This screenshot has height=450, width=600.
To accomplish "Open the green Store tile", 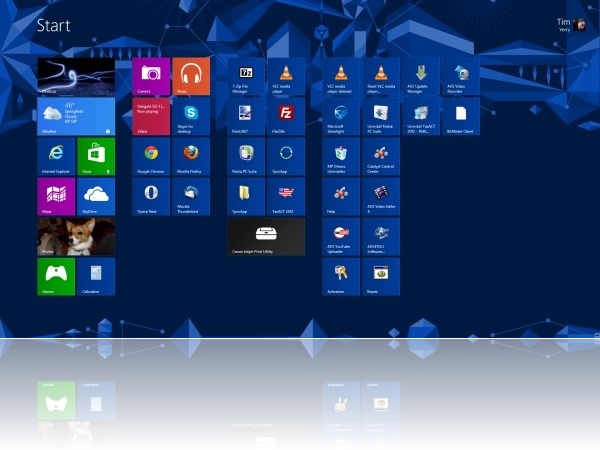I will click(x=96, y=157).
